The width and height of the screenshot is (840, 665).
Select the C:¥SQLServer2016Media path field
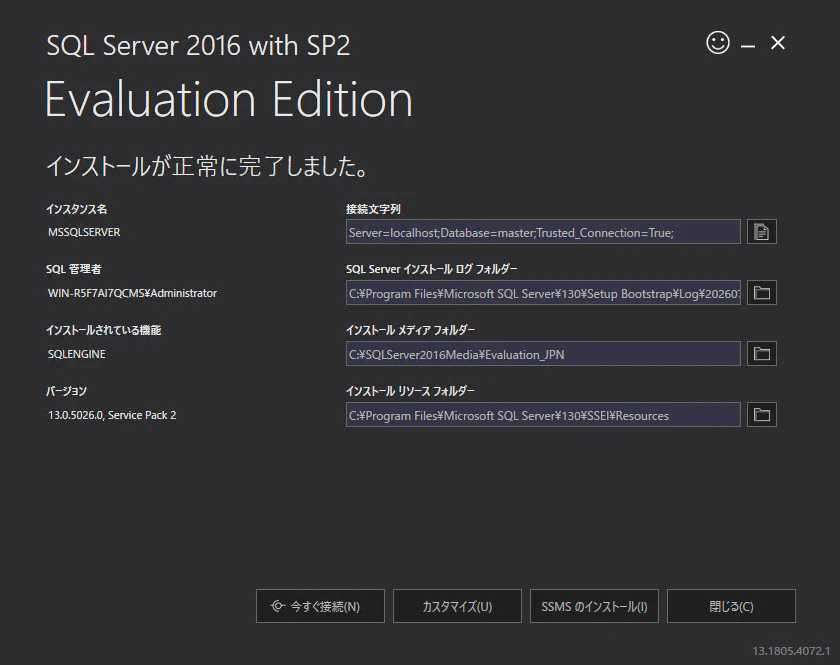click(x=543, y=354)
